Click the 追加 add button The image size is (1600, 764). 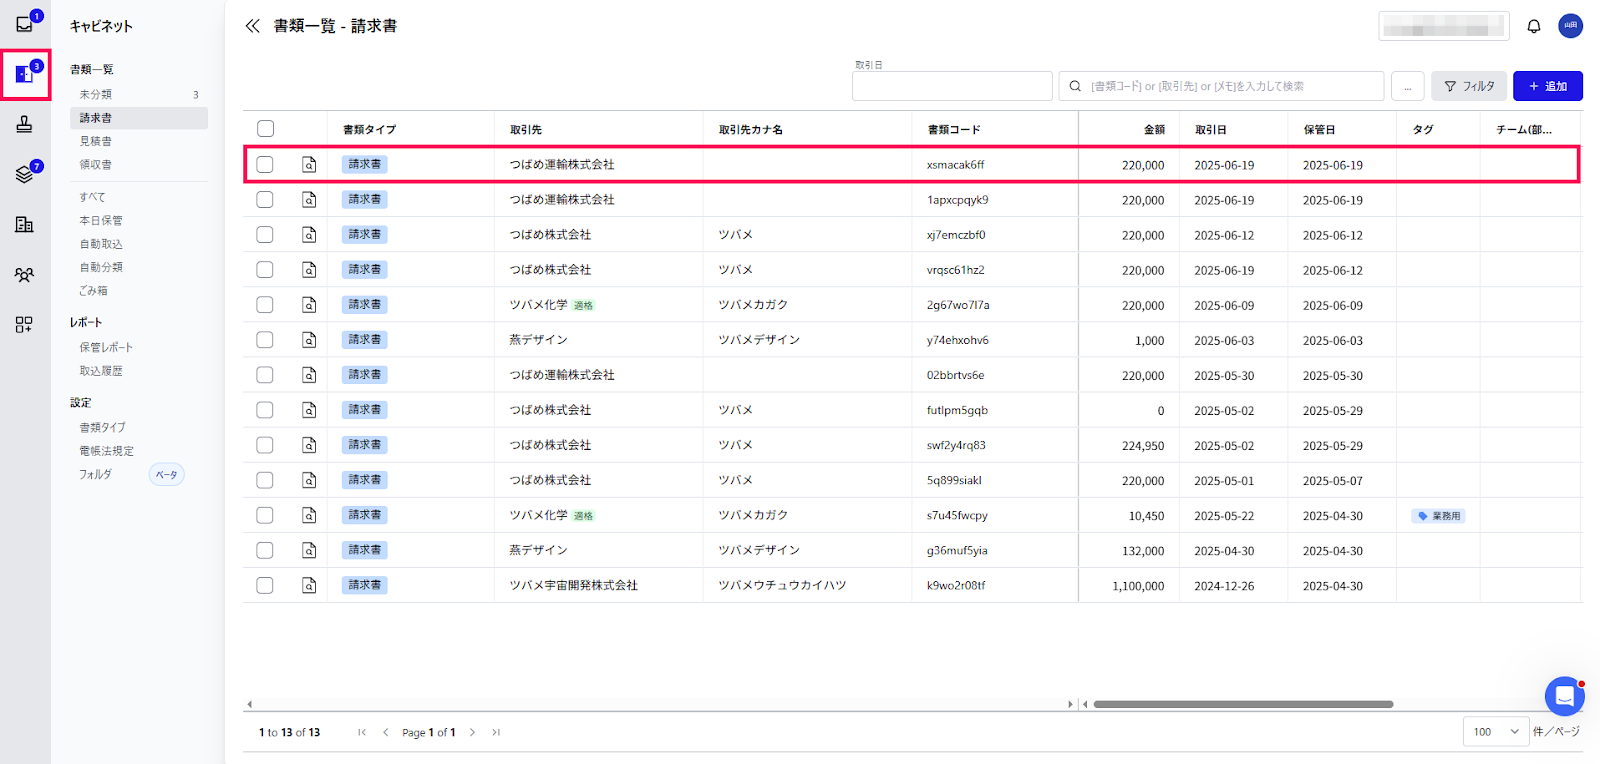[x=1547, y=86]
